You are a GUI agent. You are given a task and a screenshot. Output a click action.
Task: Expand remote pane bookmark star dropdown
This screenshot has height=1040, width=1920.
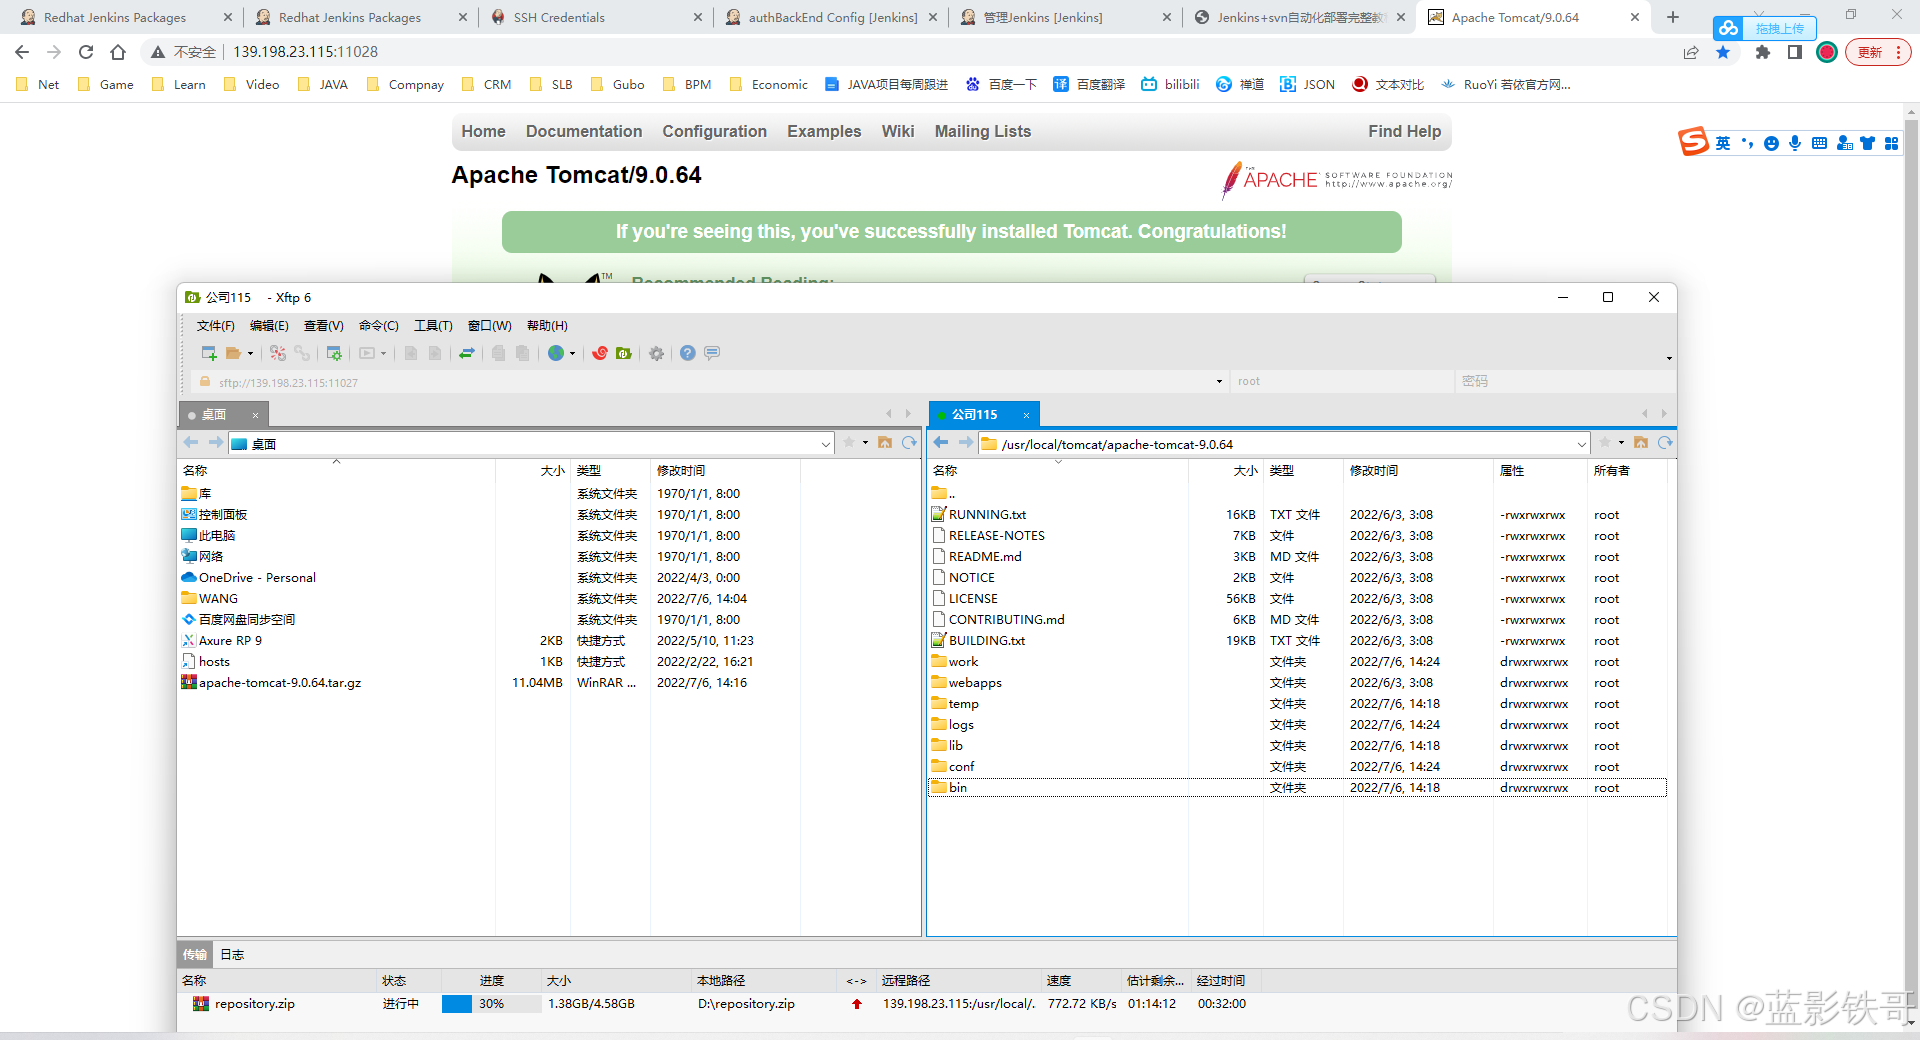(x=1621, y=442)
